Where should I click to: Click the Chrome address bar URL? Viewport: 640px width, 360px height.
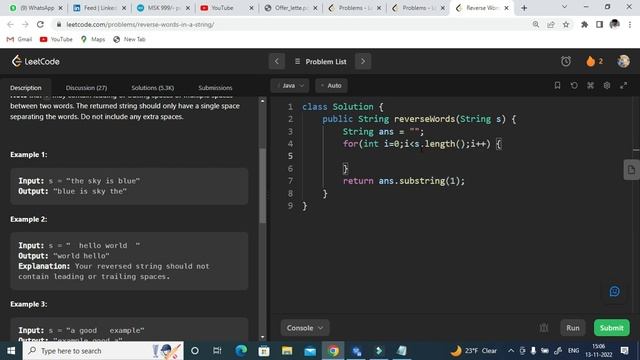coord(140,24)
